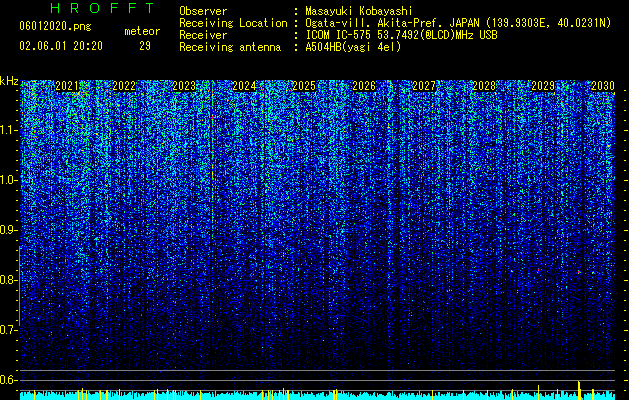Click the 2029 time marker
629x400 pixels.
tap(543, 86)
